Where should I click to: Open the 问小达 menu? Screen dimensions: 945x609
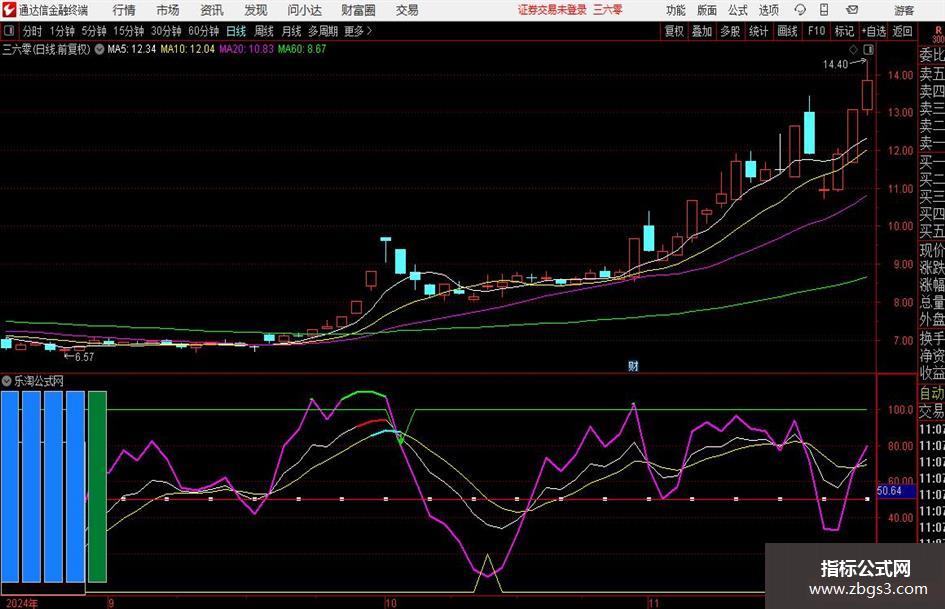304,10
